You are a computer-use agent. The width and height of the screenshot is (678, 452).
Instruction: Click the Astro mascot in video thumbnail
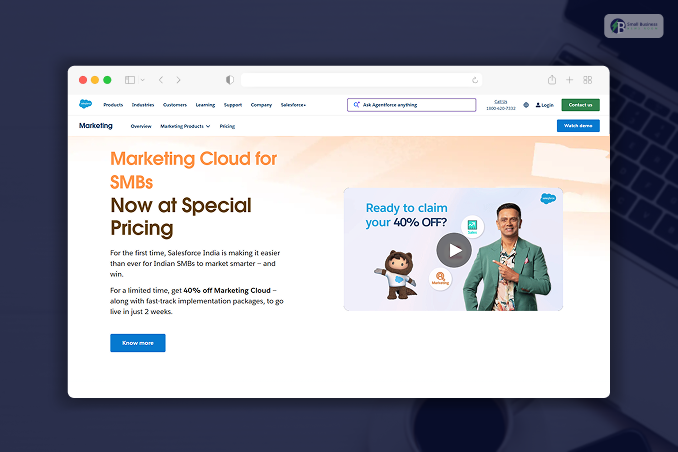tap(397, 275)
